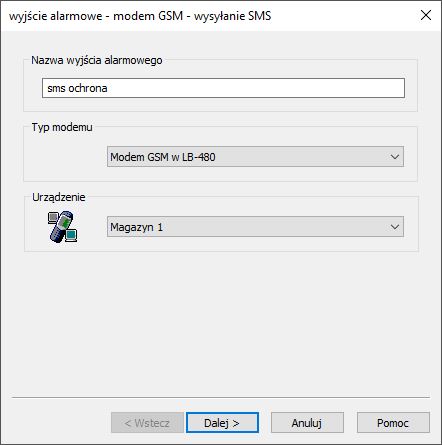Expand modem type list via its chevron arrow
Viewport: 442px width, 445px height.
point(395,157)
